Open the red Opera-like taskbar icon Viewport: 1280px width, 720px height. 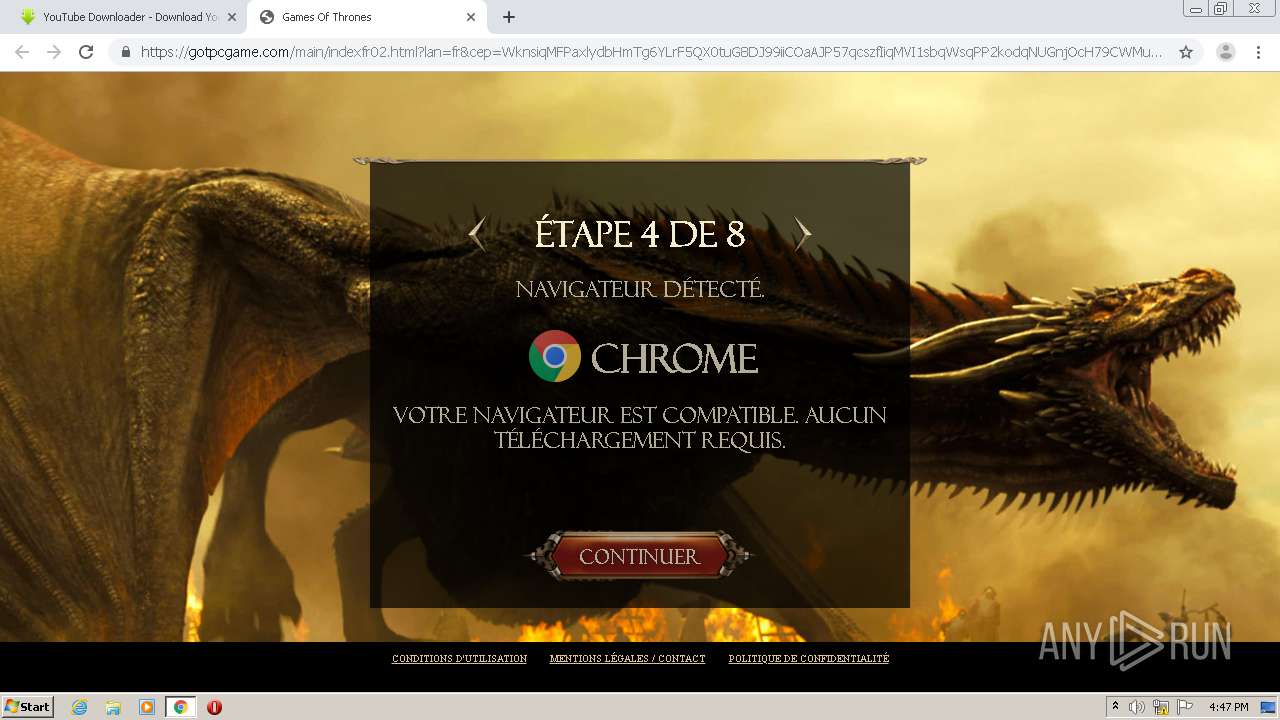click(214, 707)
